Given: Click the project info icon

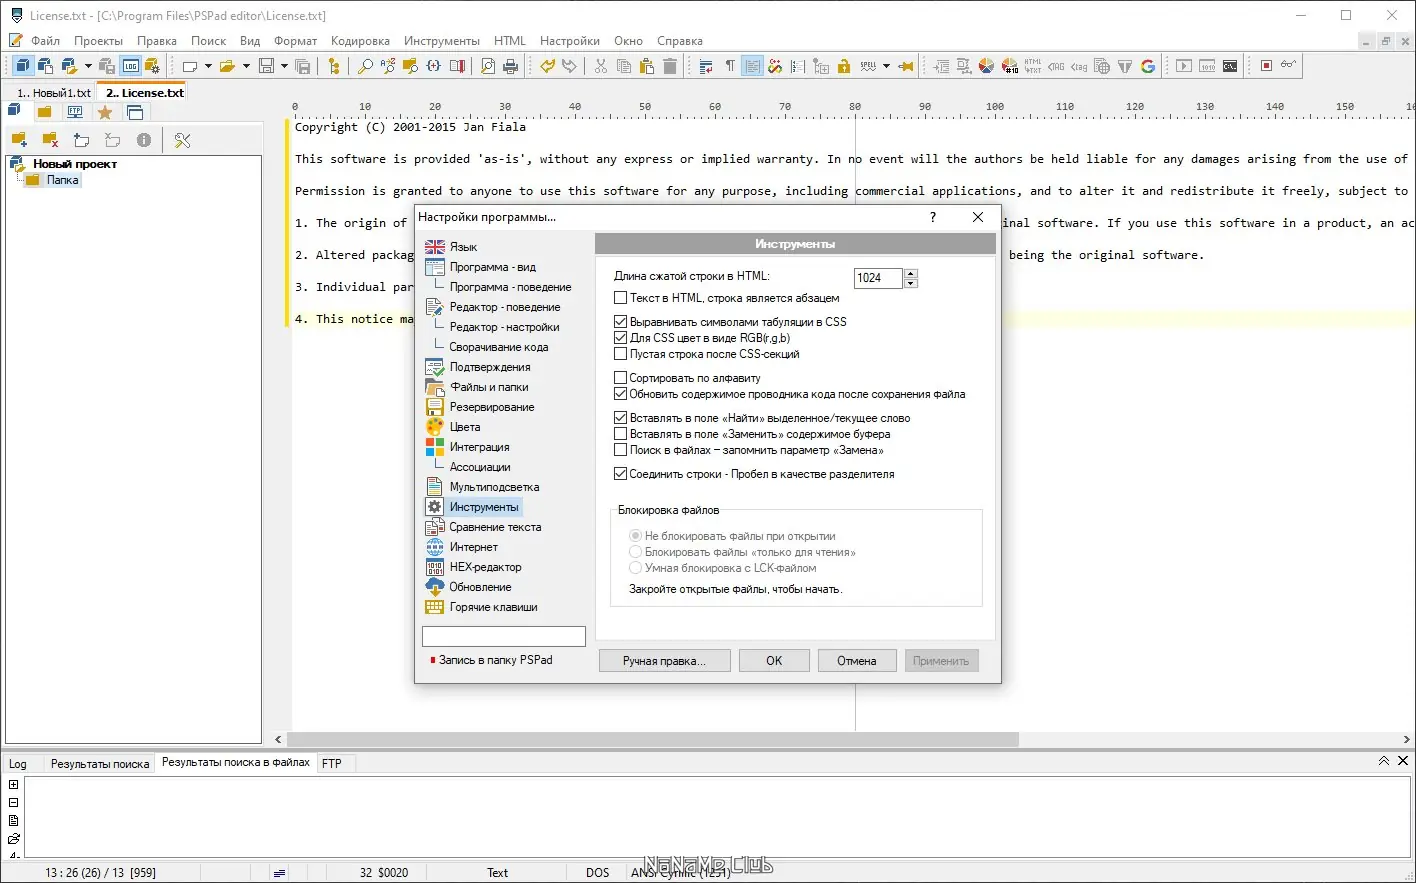Looking at the screenshot, I should (144, 140).
